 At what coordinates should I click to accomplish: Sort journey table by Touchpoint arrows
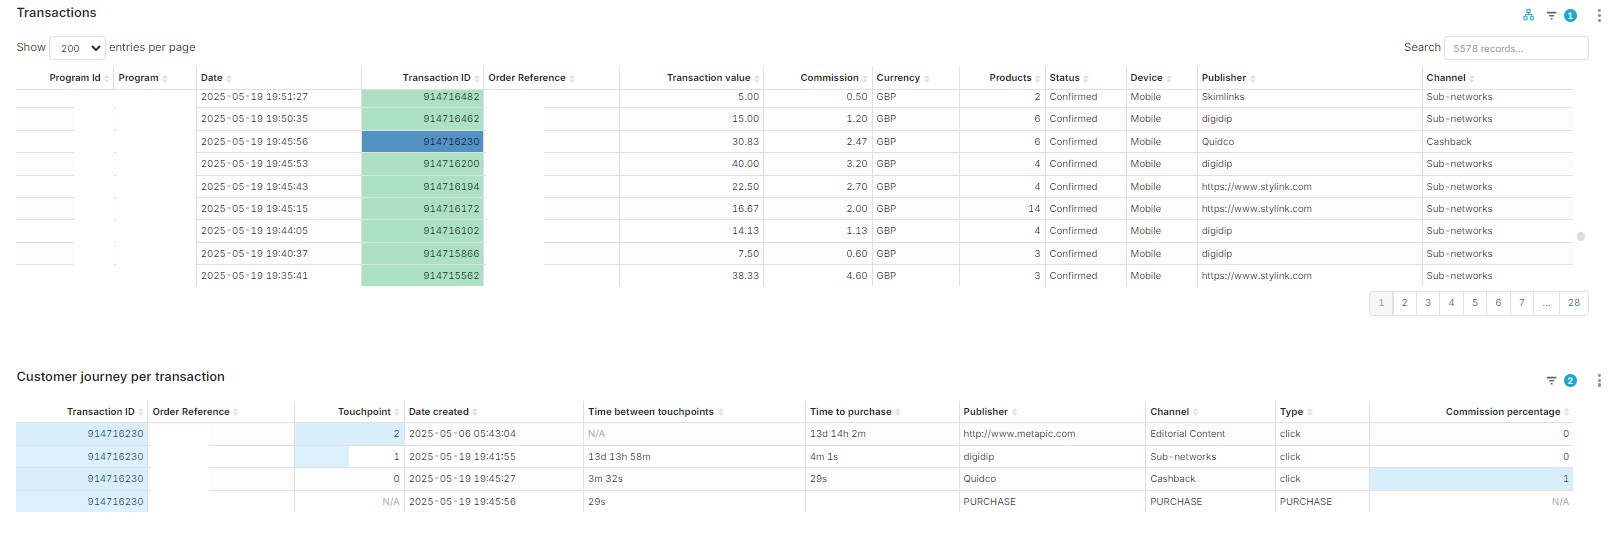397,412
